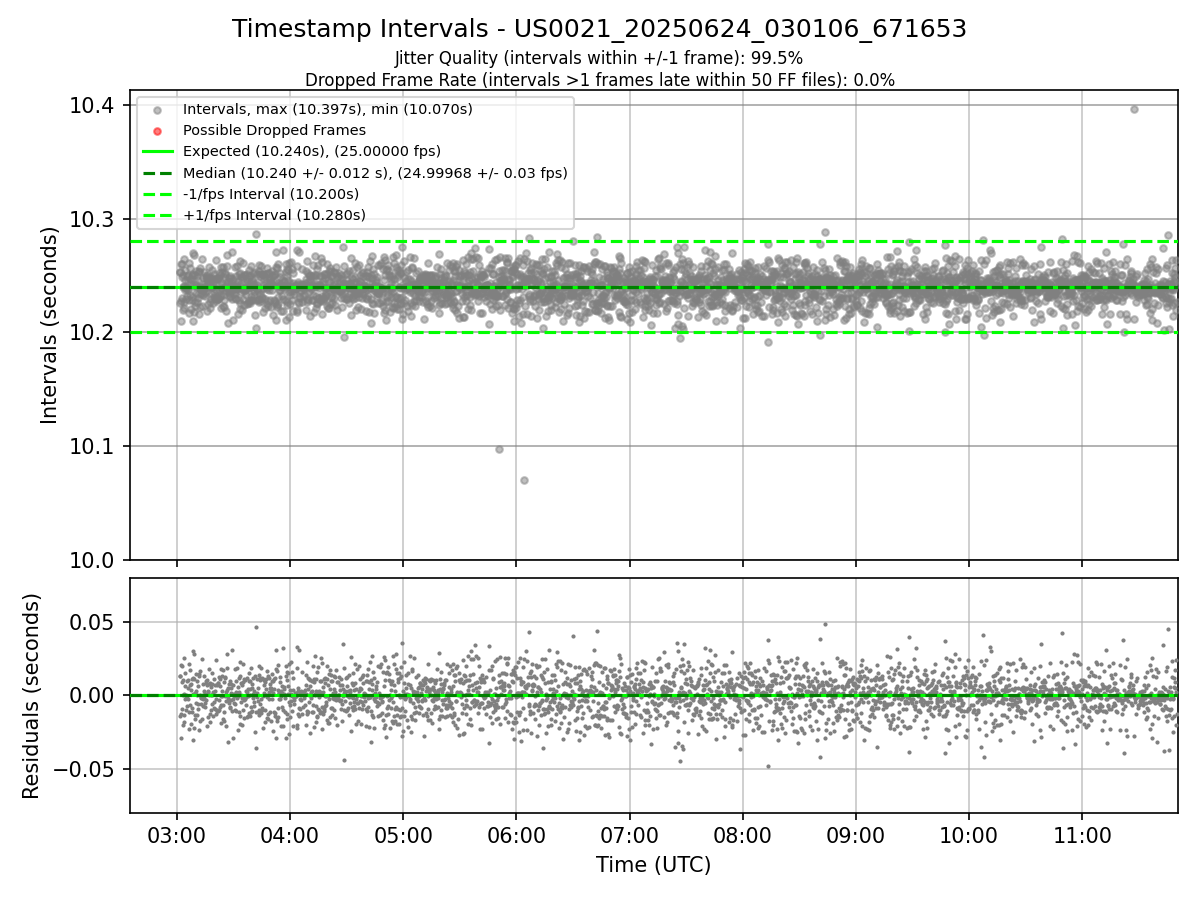Click the '−0.05' residuals tick label
1200x900 pixels.
[x=85, y=770]
